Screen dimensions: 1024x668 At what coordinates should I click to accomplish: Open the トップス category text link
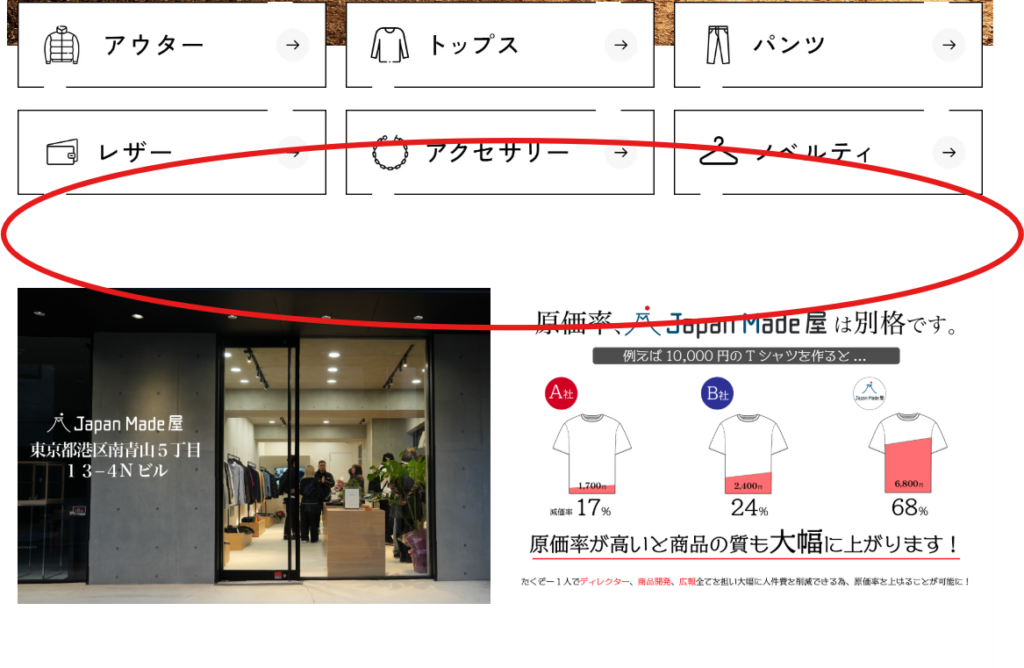(x=473, y=45)
